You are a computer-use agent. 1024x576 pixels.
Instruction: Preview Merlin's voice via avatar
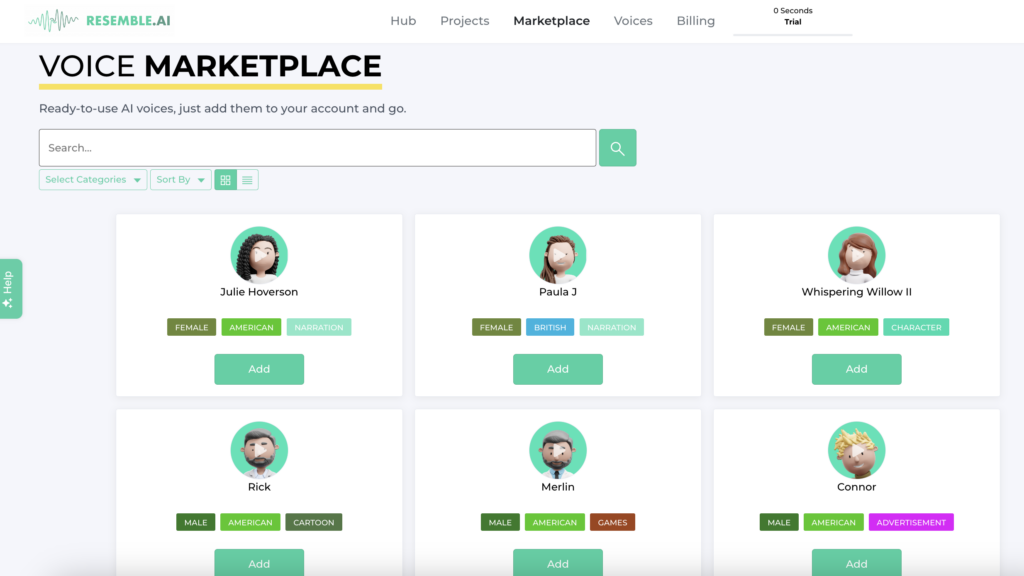(x=557, y=450)
